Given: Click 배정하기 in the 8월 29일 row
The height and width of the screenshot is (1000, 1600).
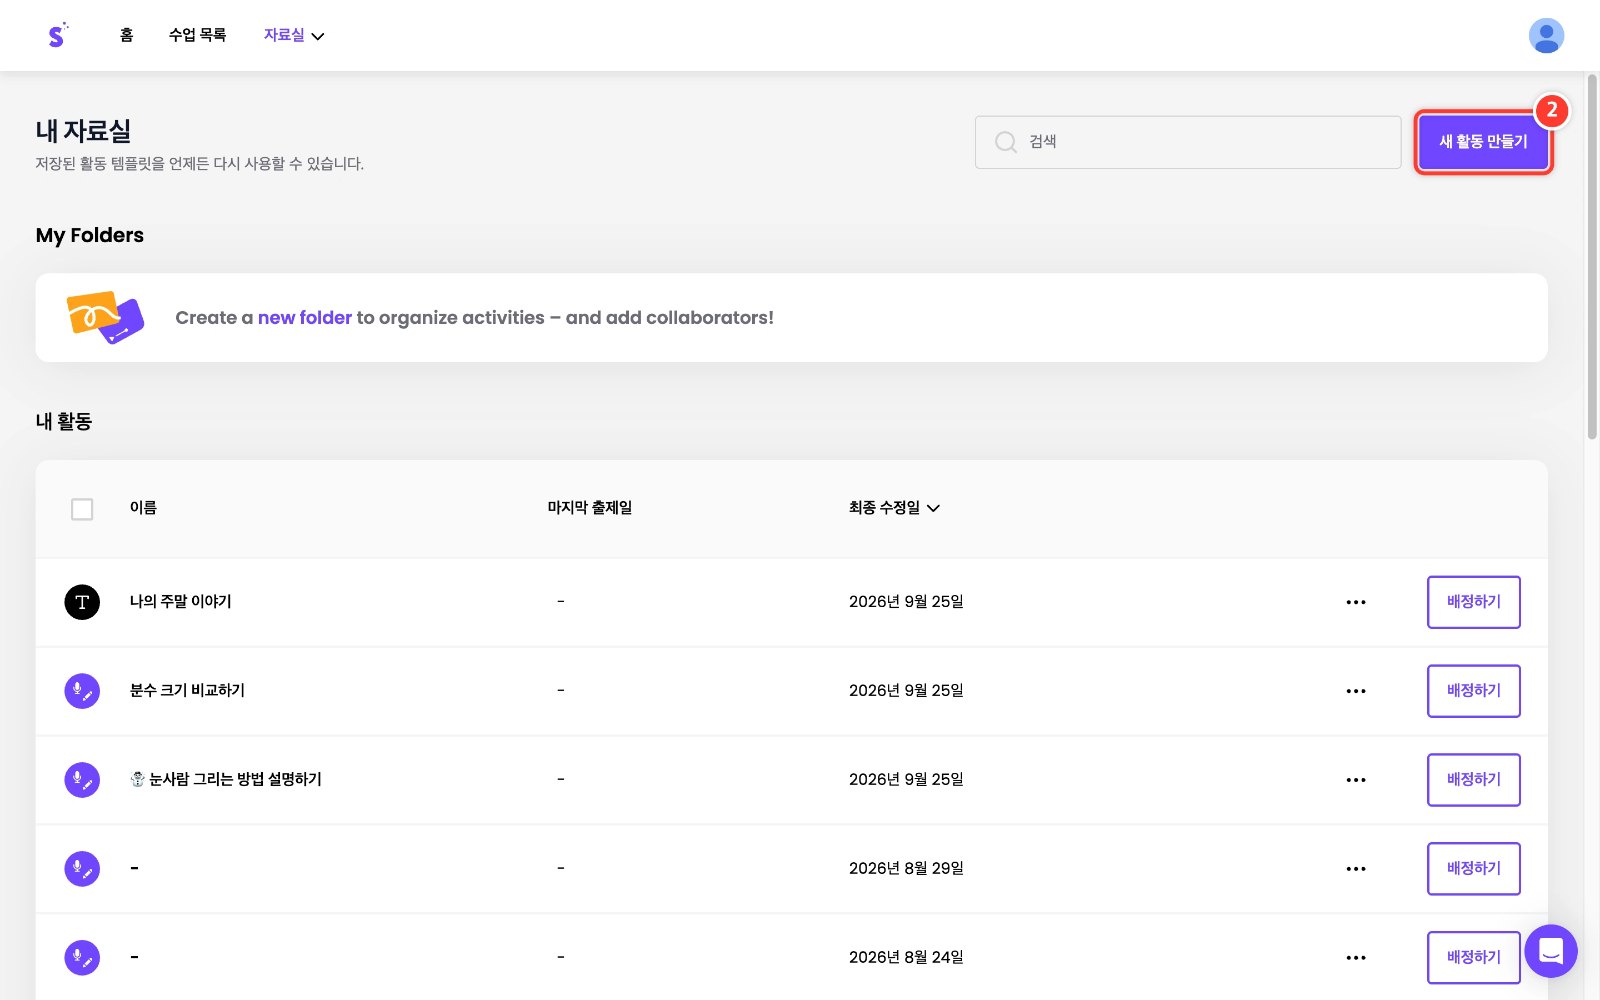Looking at the screenshot, I should click(x=1473, y=869).
